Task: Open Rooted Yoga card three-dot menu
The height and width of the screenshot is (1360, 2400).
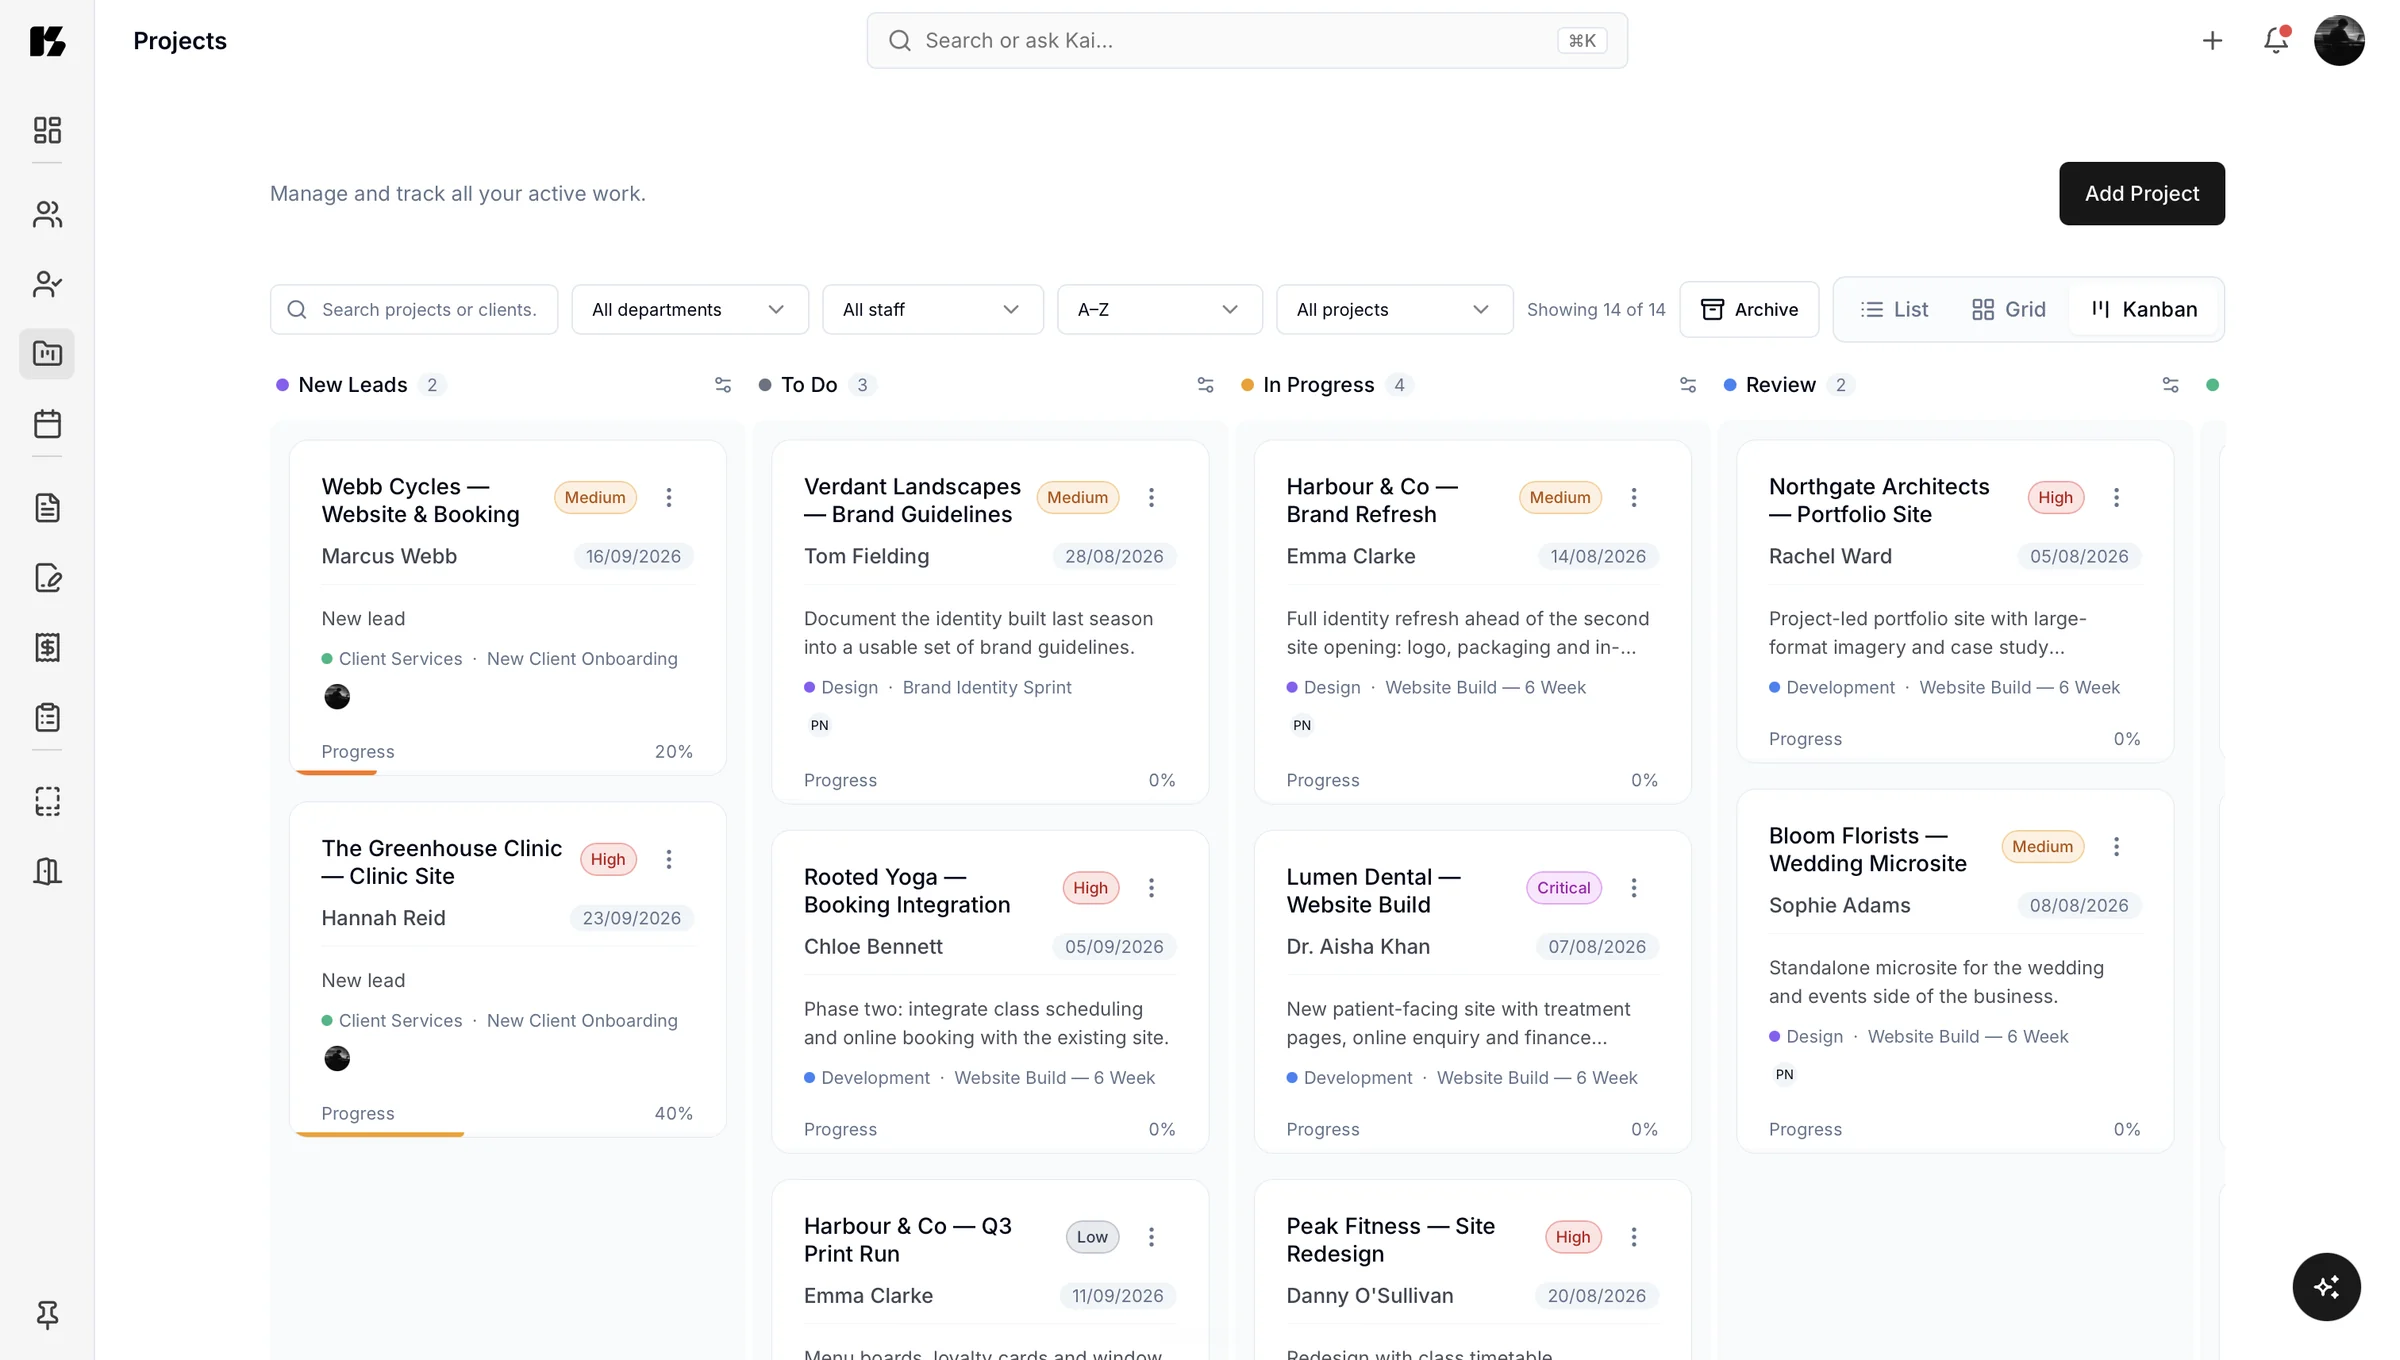Action: [1151, 888]
